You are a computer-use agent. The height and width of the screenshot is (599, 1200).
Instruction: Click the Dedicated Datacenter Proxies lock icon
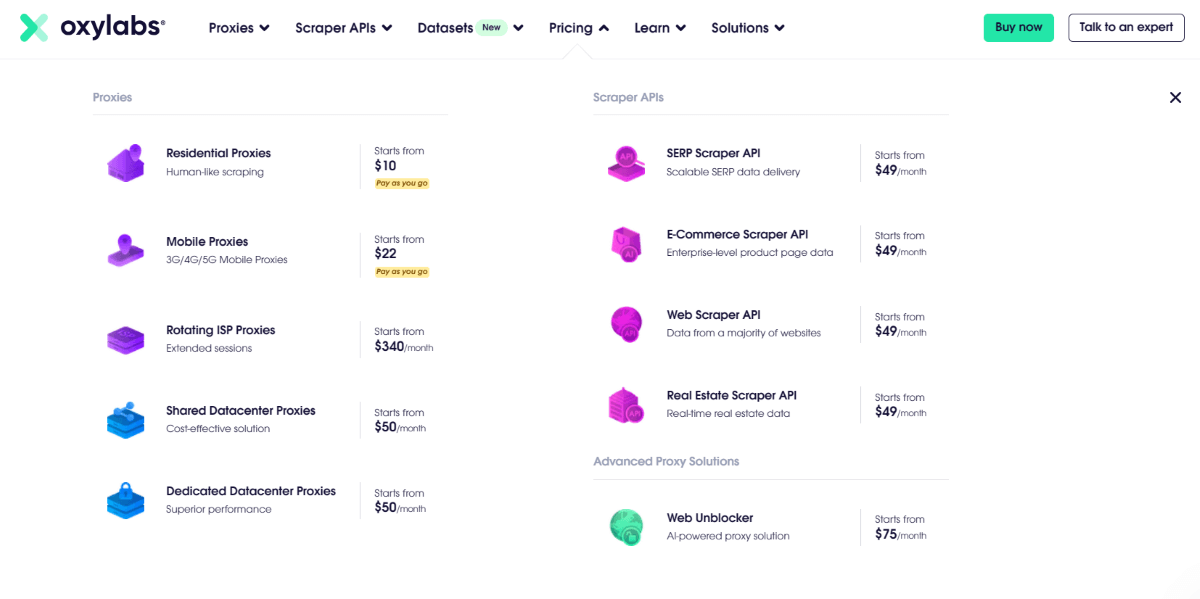[x=126, y=500]
